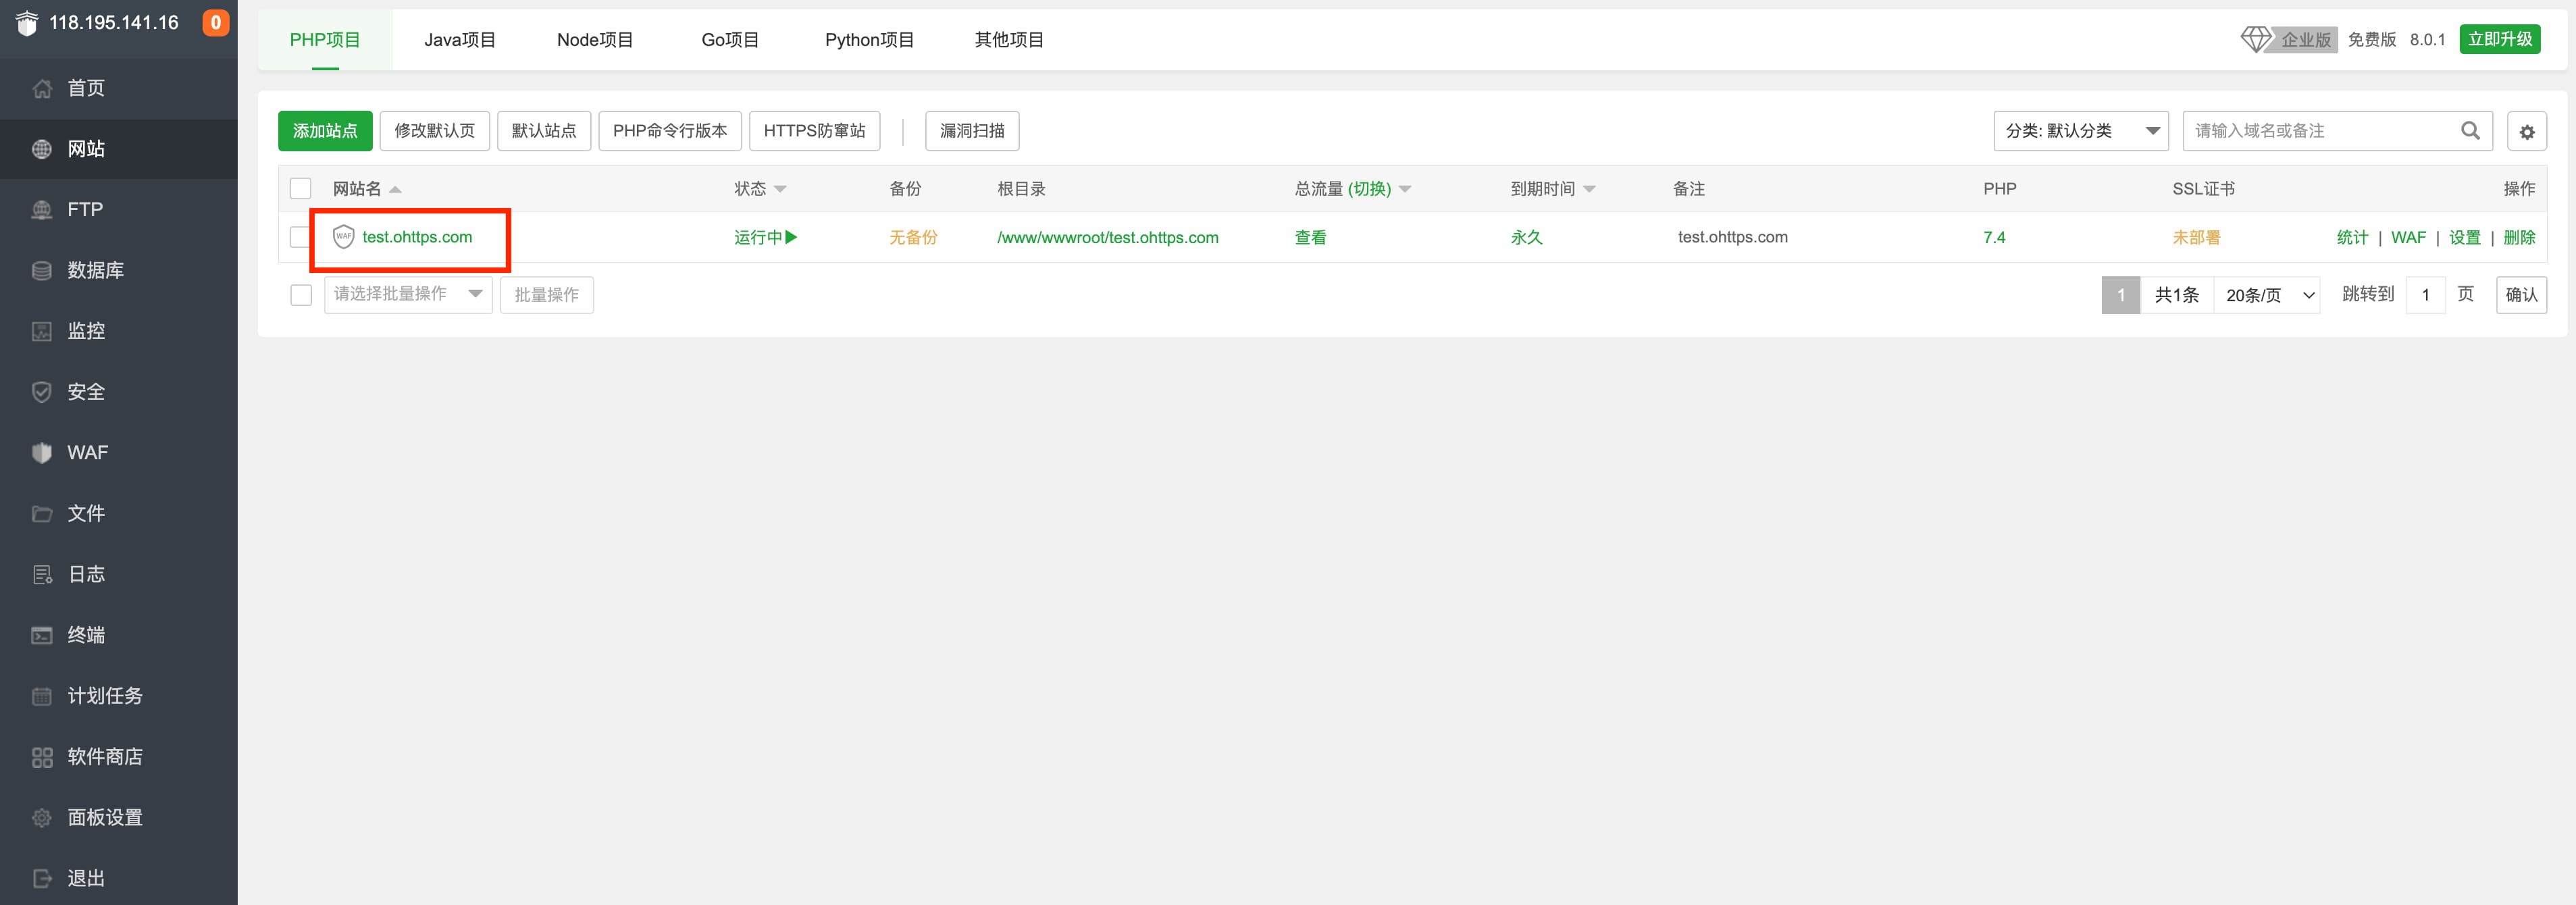Click the 未部署 SSL certificate link

tap(2196, 237)
